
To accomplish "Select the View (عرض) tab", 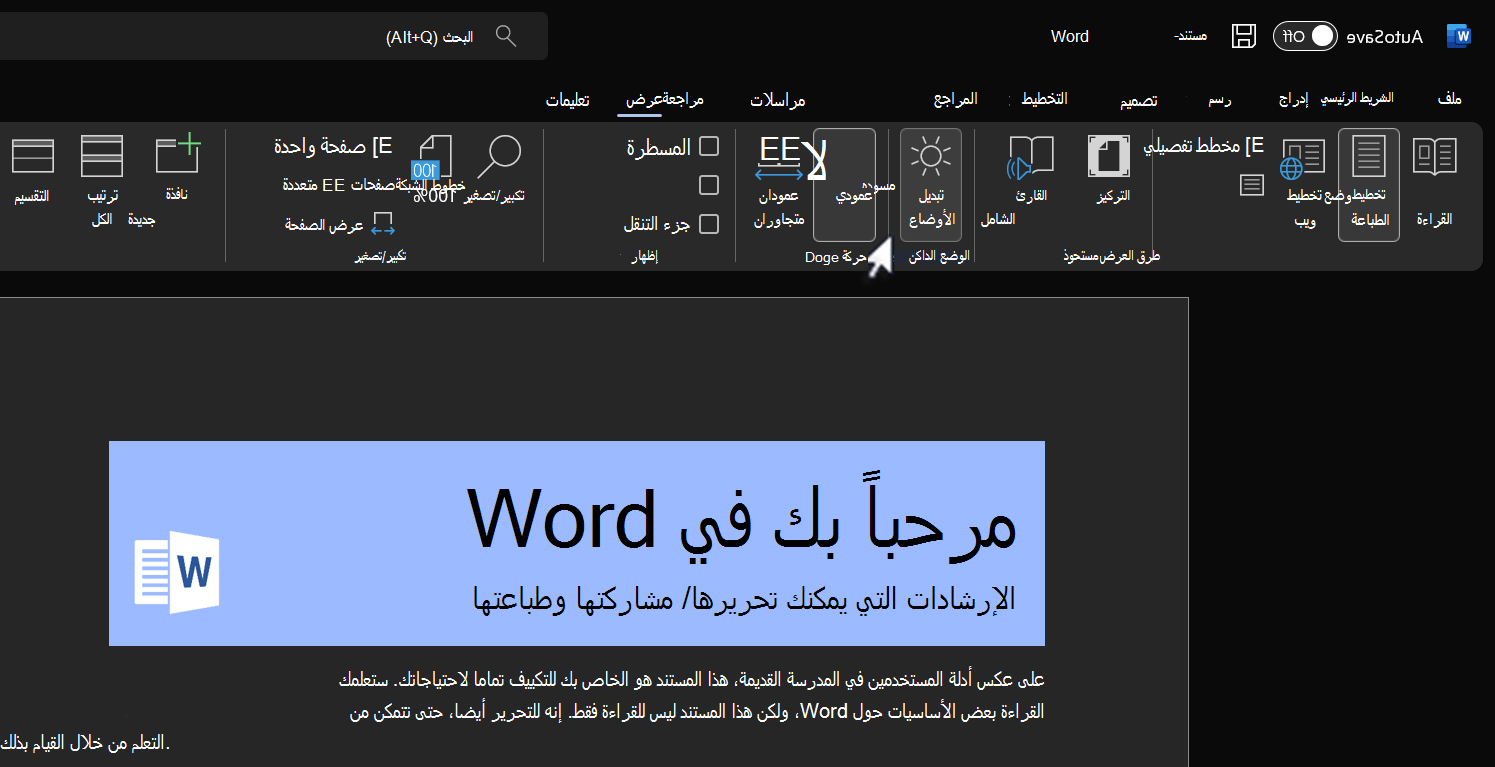I will [x=643, y=99].
